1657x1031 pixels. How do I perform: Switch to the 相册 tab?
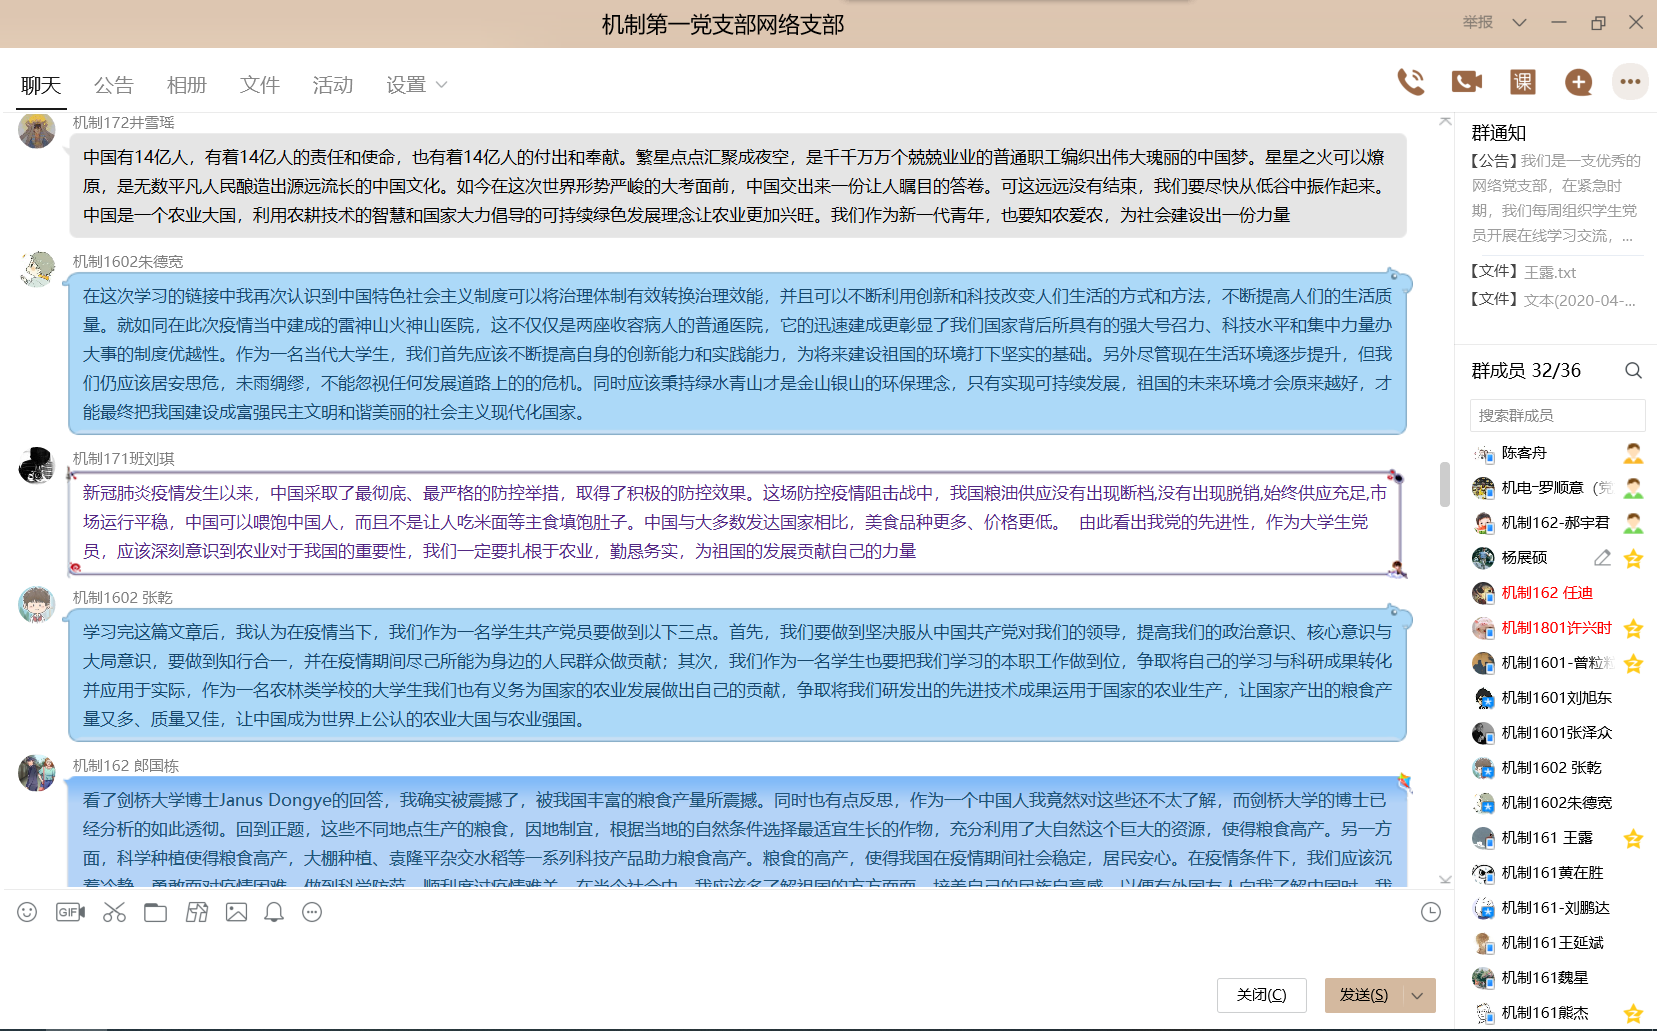(x=186, y=86)
